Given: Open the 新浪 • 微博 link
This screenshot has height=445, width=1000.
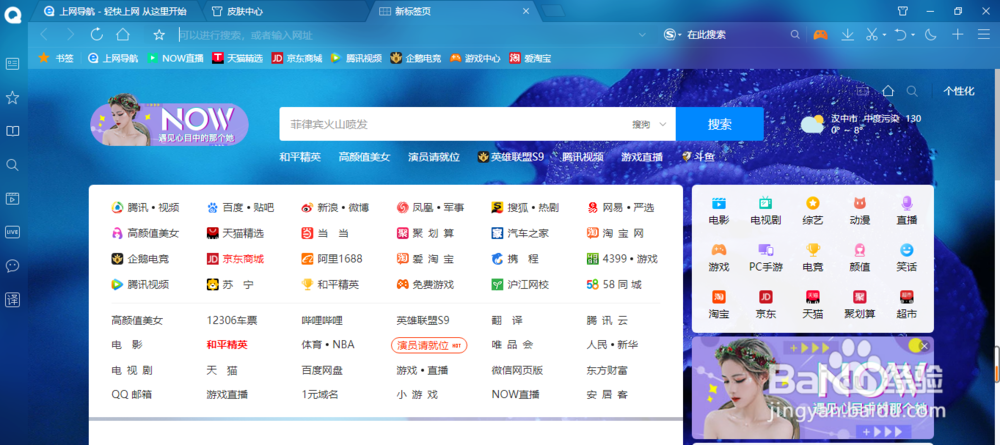Looking at the screenshot, I should 335,207.
